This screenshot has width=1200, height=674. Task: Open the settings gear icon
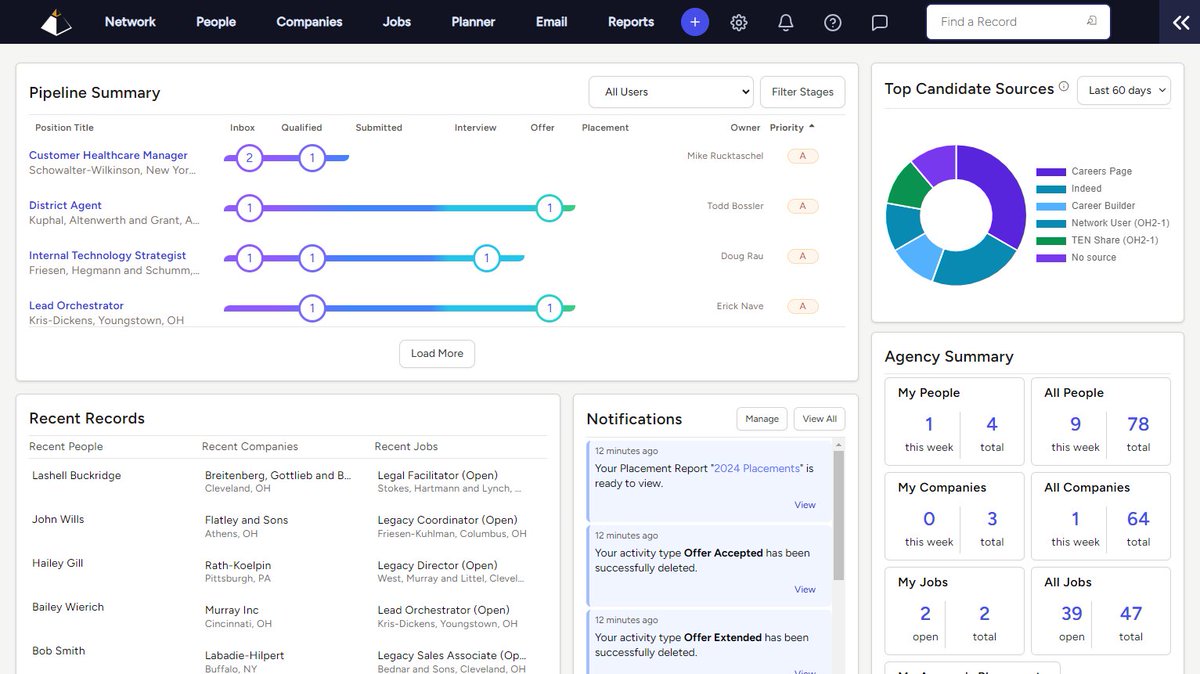click(738, 21)
